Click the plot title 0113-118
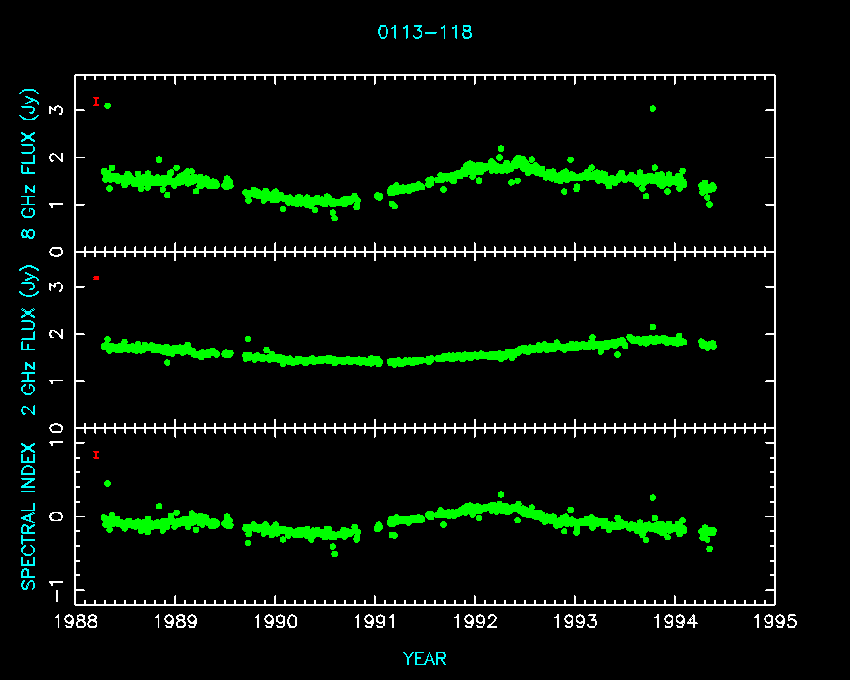The width and height of the screenshot is (850, 680). tap(425, 32)
